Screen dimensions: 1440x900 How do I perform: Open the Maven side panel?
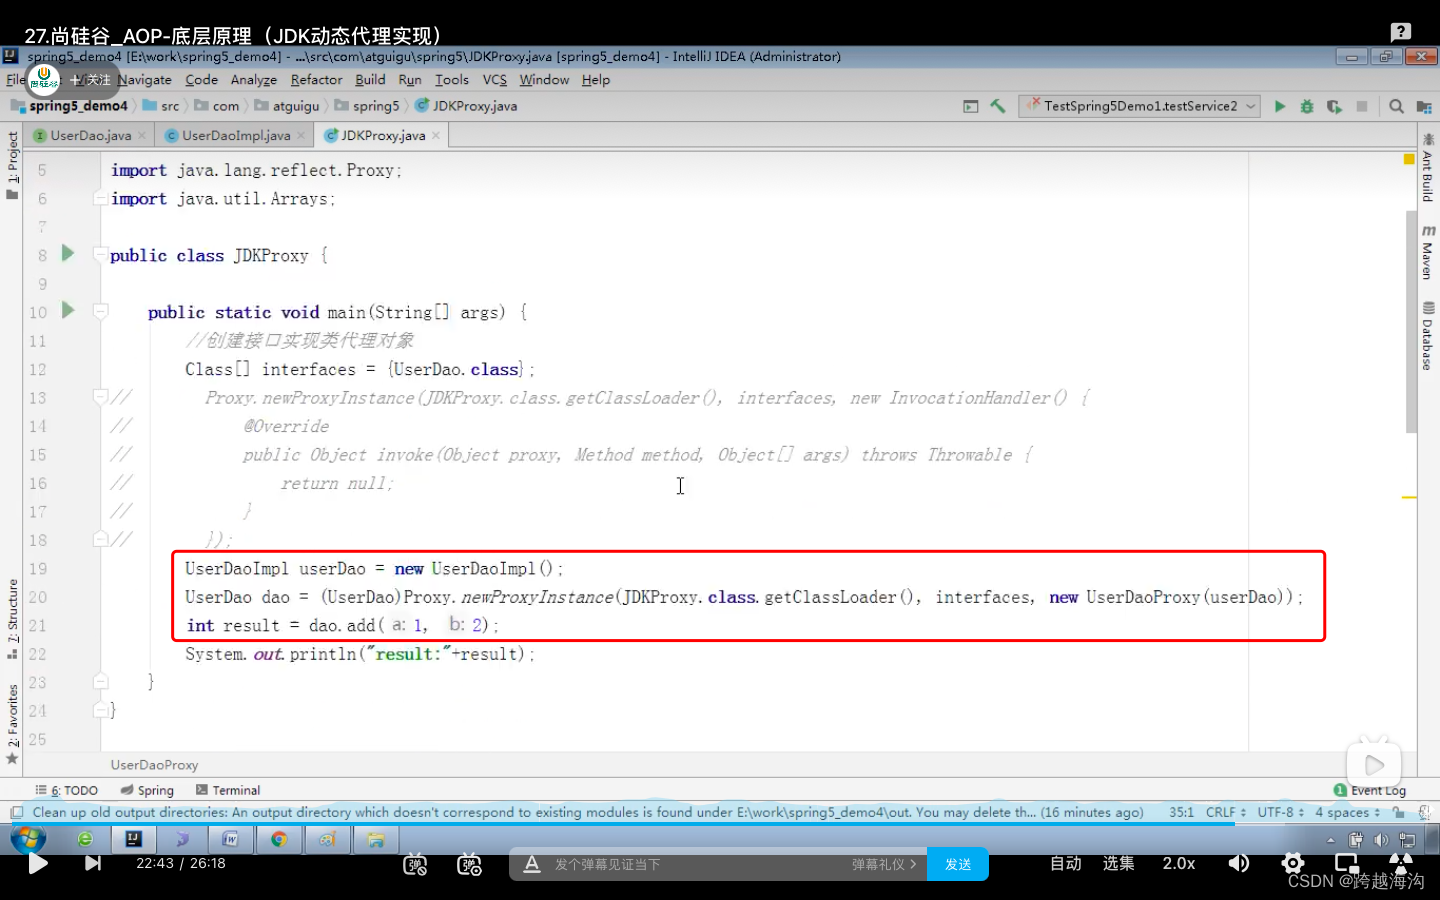pyautogui.click(x=1427, y=252)
